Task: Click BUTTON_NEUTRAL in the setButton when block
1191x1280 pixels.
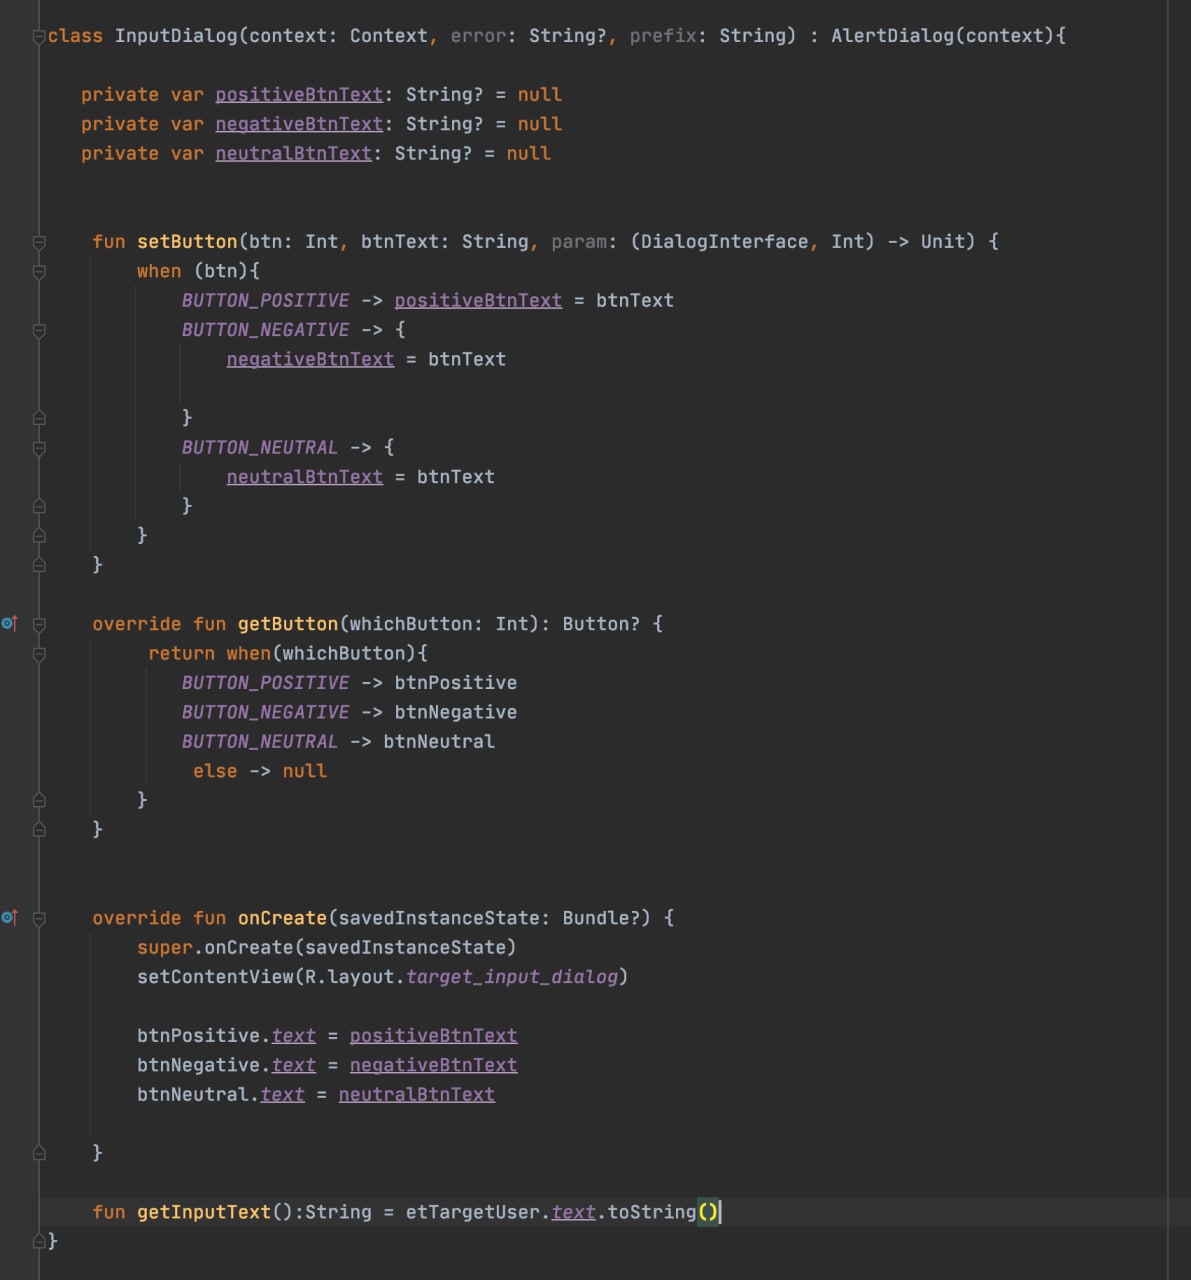Action: coord(260,447)
